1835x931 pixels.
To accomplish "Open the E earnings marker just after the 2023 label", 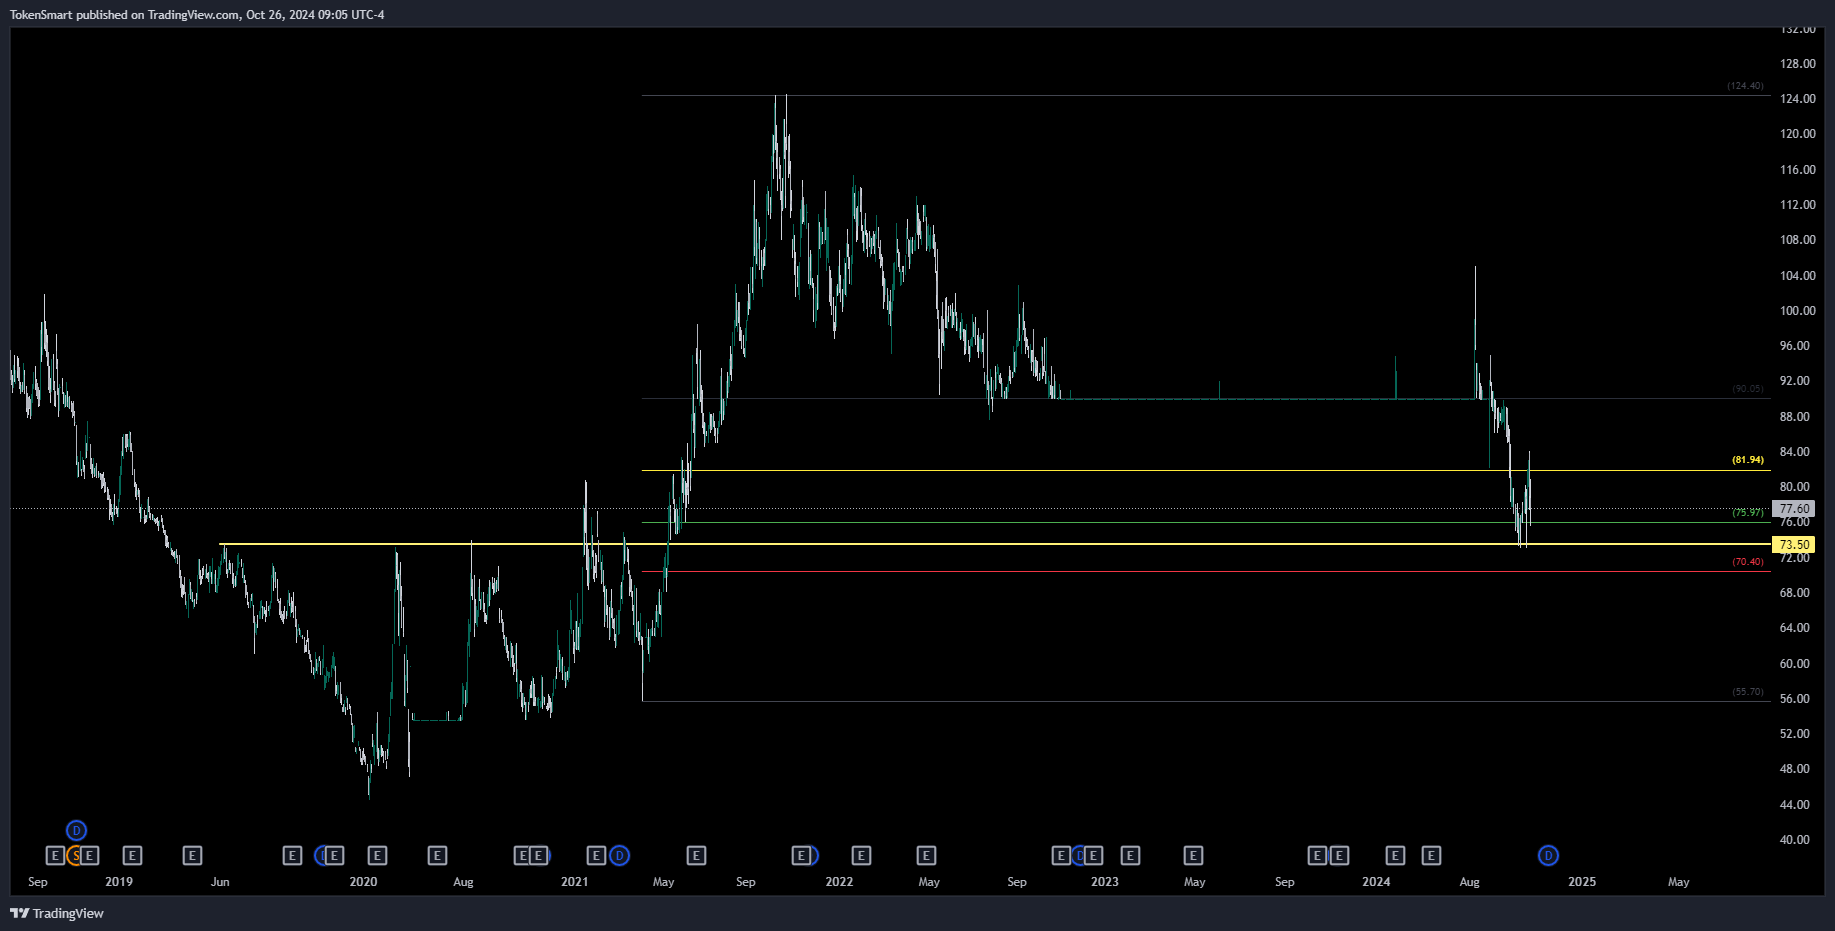I will tap(1130, 856).
